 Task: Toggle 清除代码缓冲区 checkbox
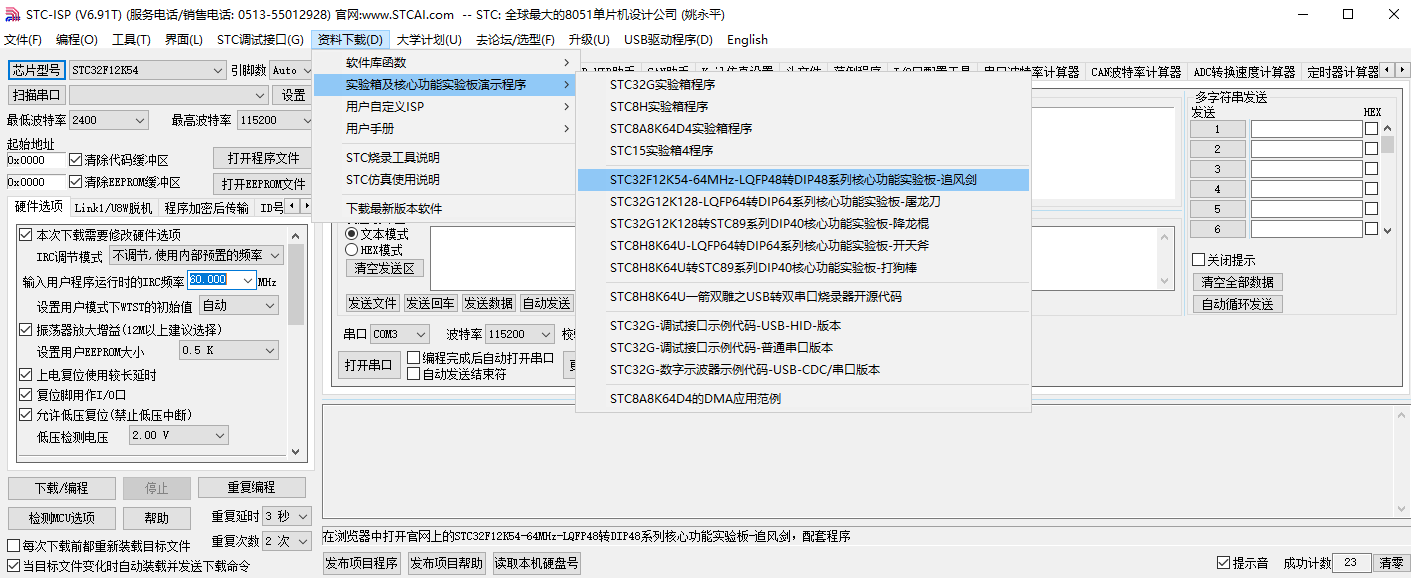click(75, 160)
